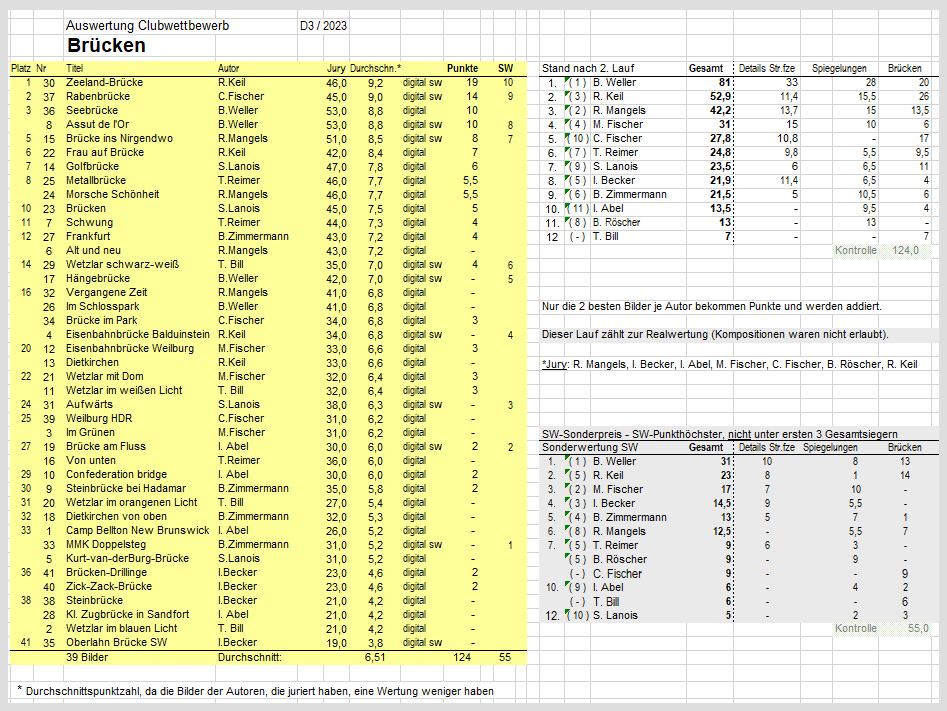Select 'R. Mangels' in standings table
The width and height of the screenshot is (947, 711).
click(x=619, y=110)
